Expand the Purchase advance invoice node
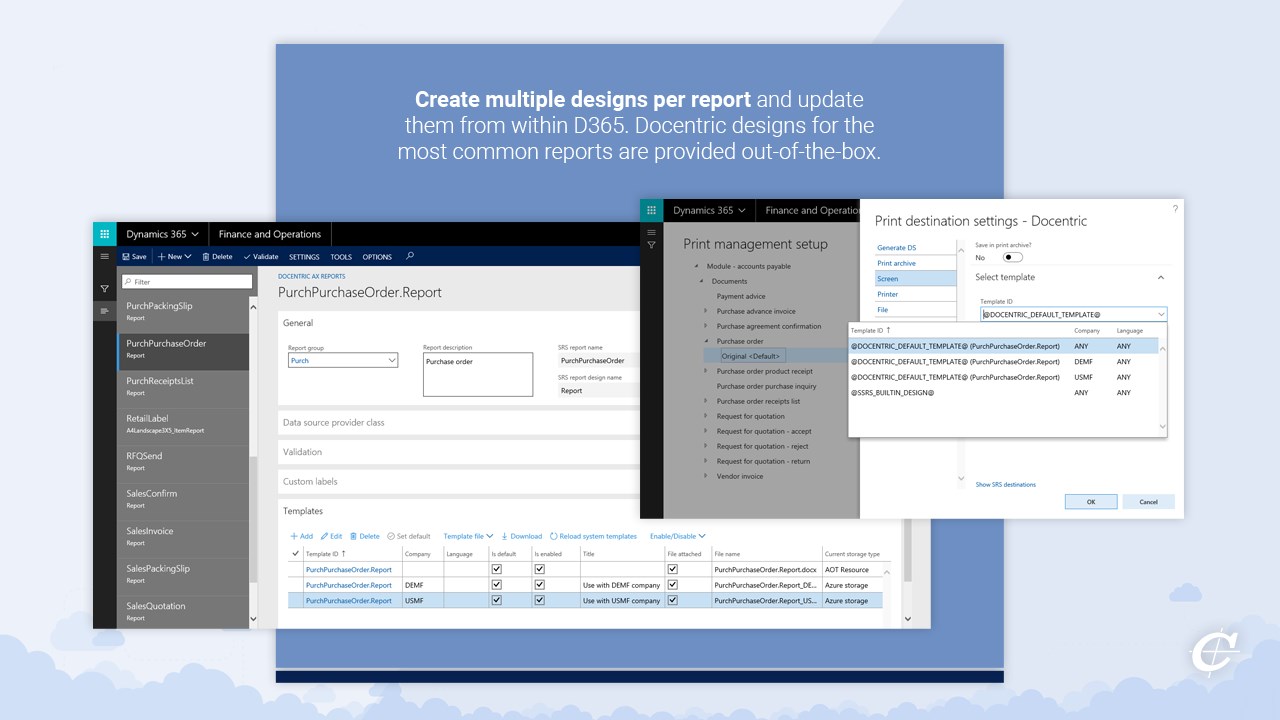The height and width of the screenshot is (720, 1280). 706,311
